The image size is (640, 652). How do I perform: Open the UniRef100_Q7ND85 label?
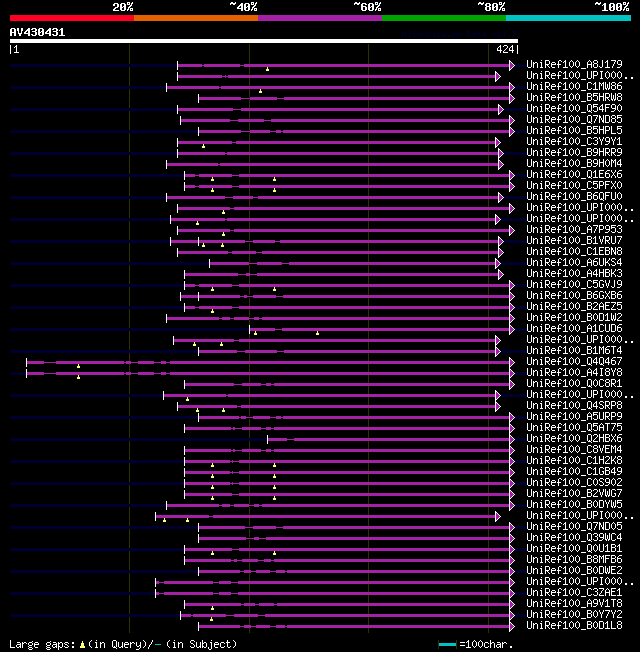574,119
